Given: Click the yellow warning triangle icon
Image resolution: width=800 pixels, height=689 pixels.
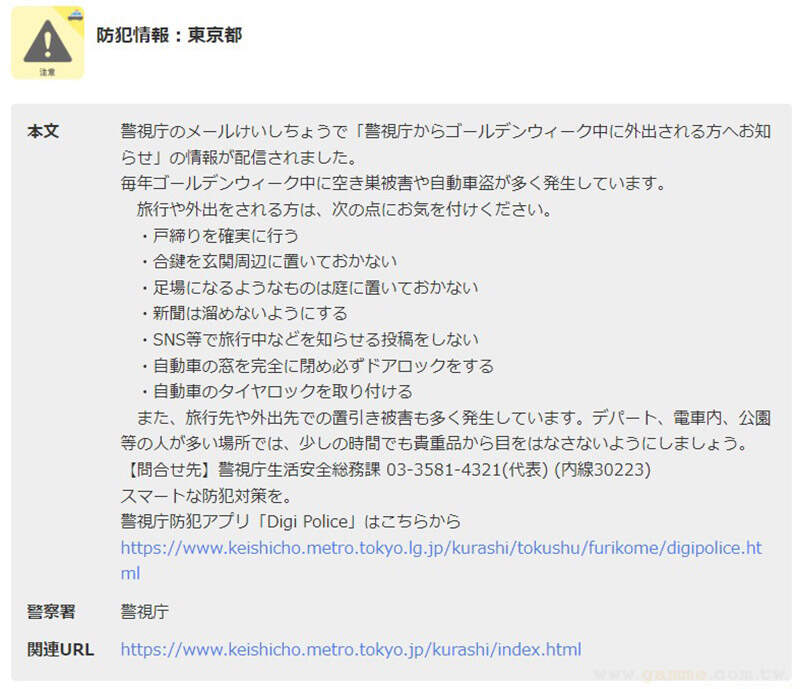Looking at the screenshot, I should click(x=47, y=41).
